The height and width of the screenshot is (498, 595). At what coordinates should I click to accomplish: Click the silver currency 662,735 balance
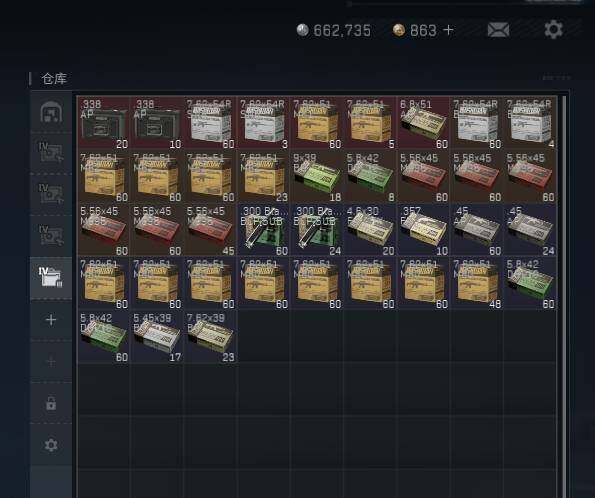[334, 30]
